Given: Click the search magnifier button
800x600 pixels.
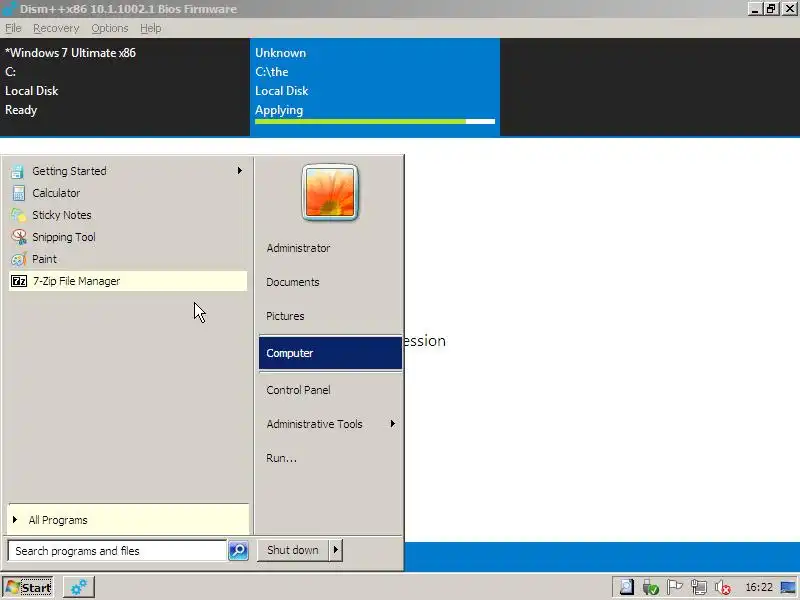Looking at the screenshot, I should (238, 551).
